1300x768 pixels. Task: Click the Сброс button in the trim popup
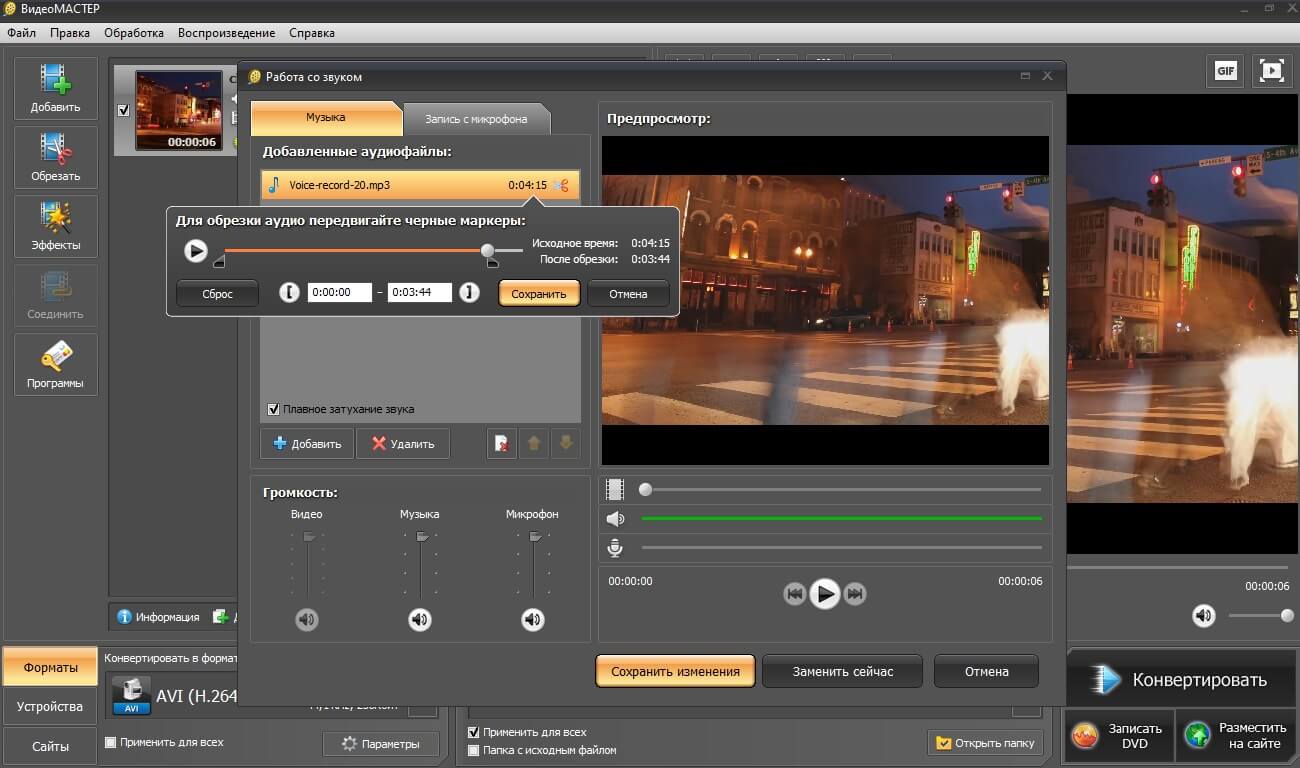pyautogui.click(x=217, y=294)
